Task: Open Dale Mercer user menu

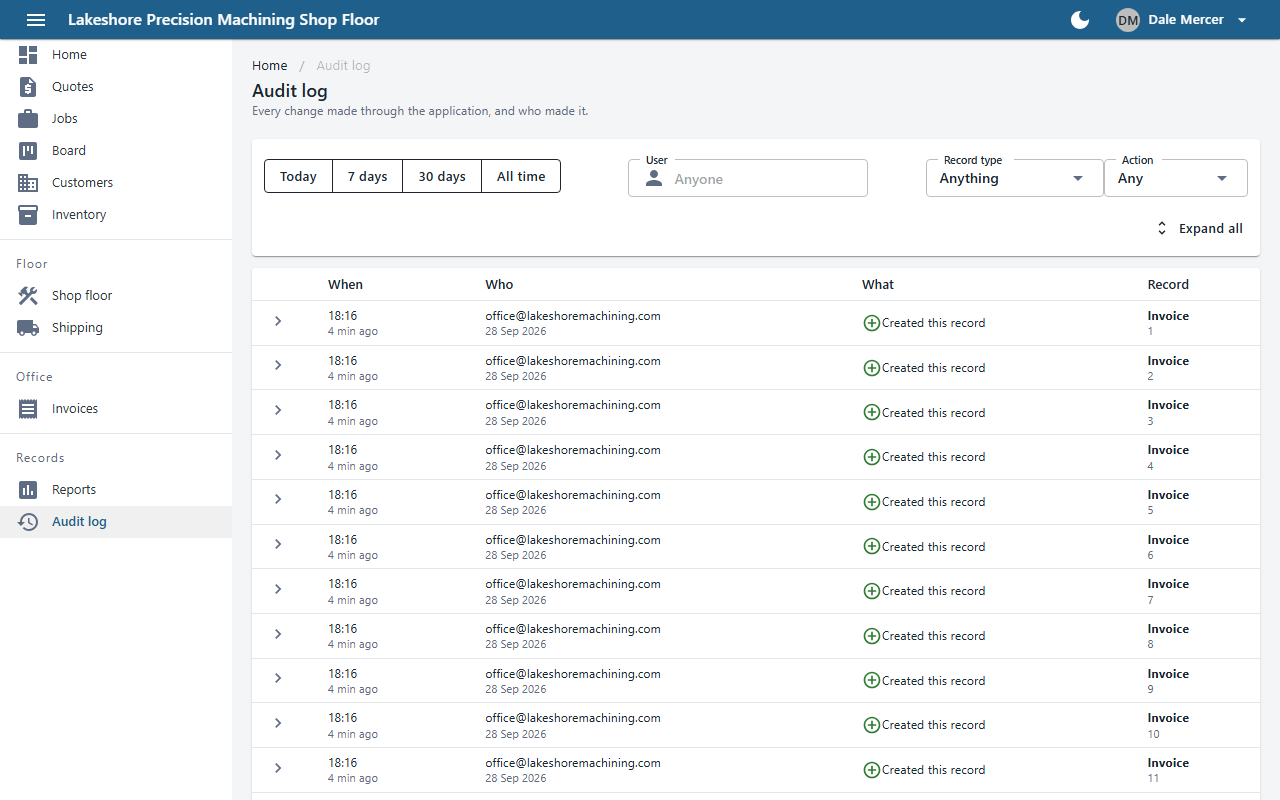Action: tap(1182, 20)
